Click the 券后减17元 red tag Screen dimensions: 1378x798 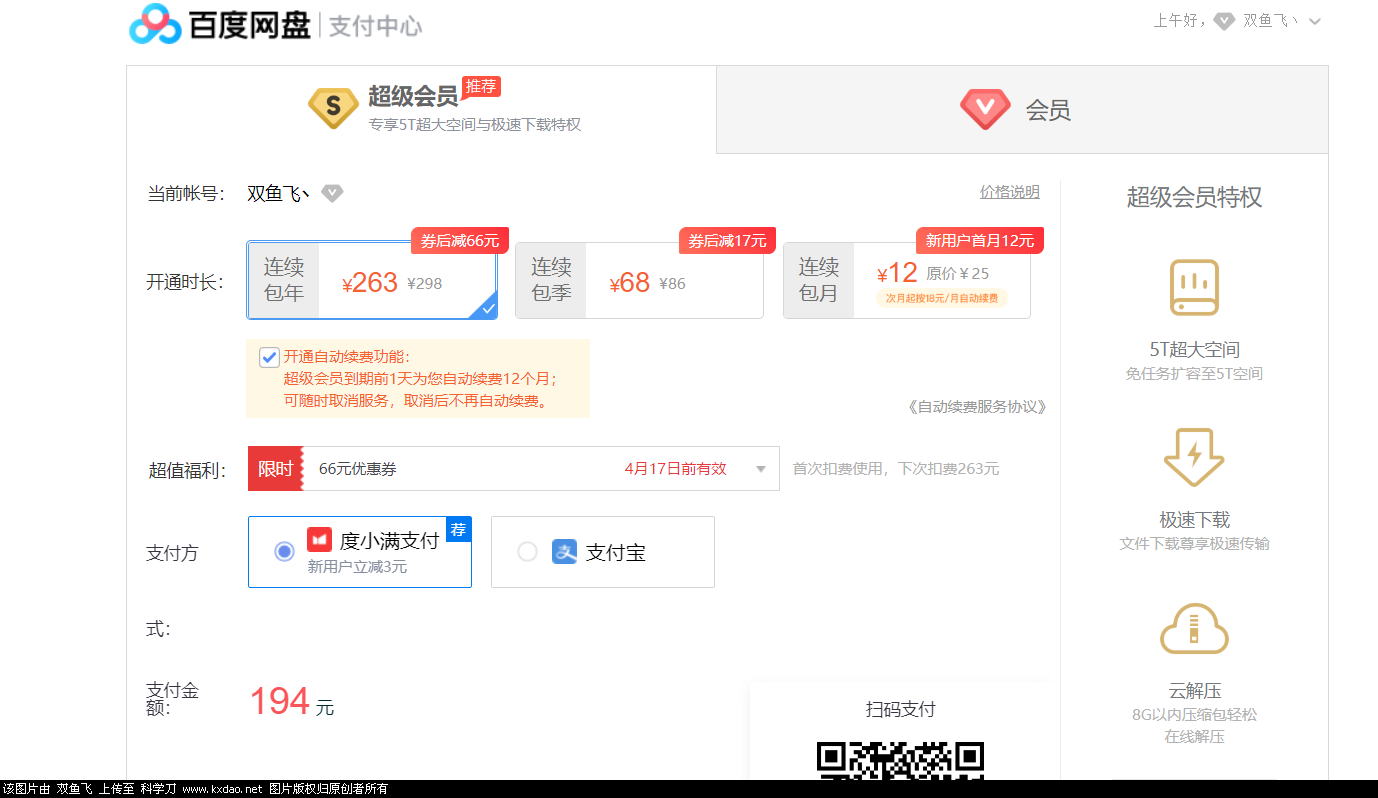tap(727, 241)
